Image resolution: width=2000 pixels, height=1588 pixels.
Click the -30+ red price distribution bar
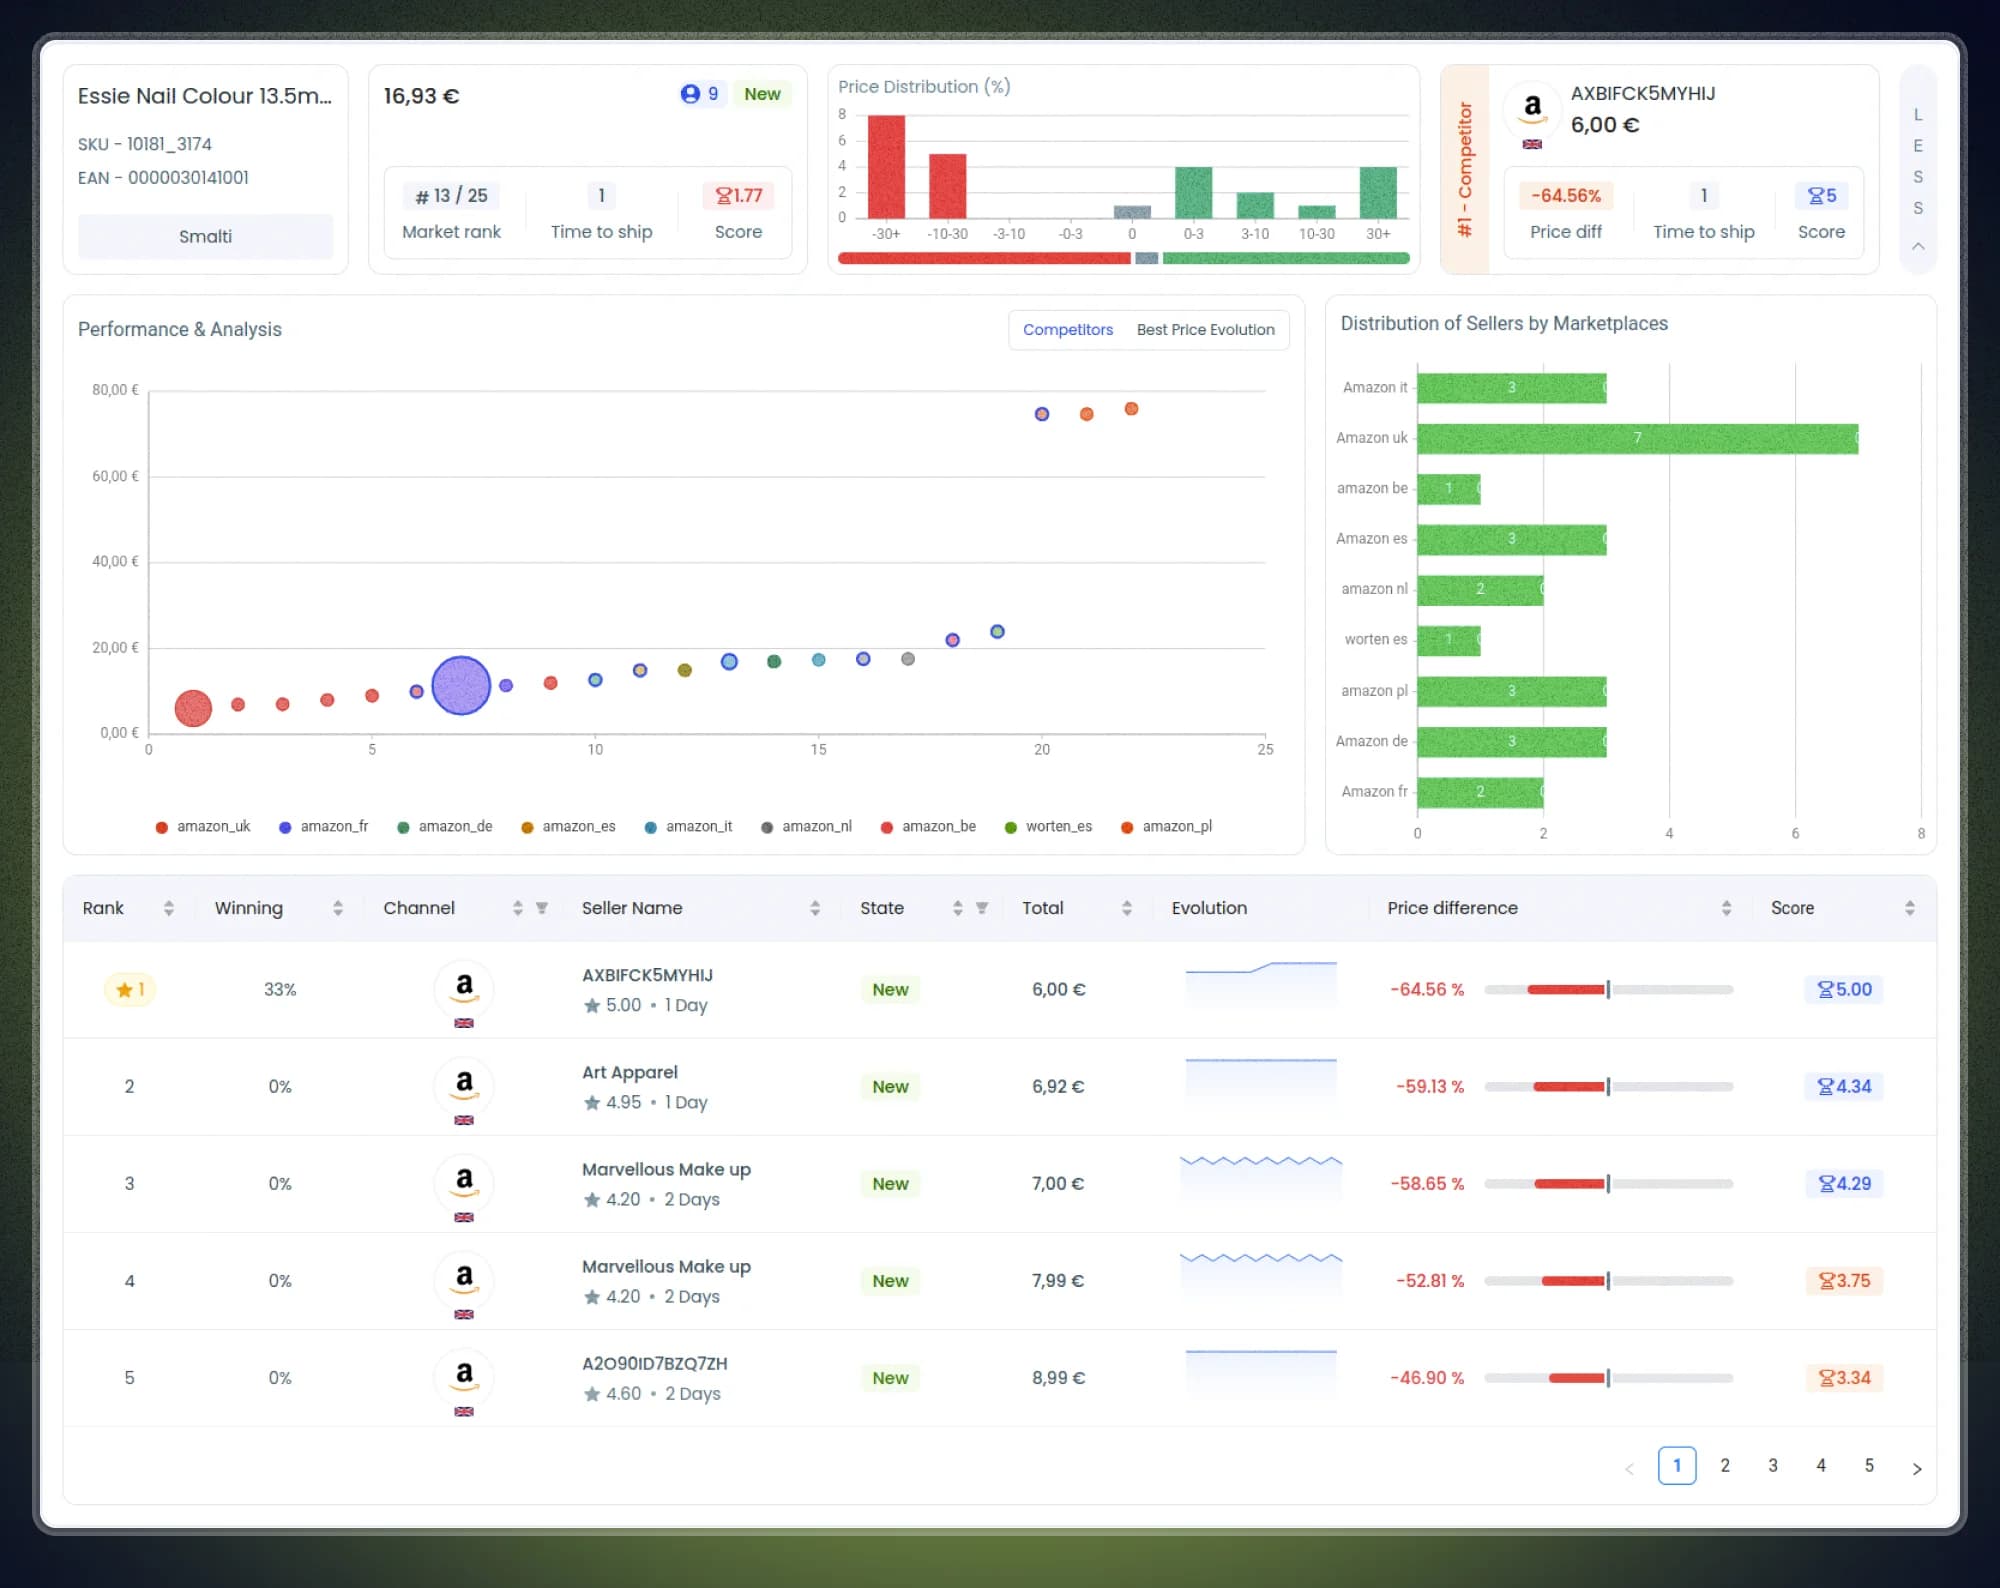pos(886,166)
